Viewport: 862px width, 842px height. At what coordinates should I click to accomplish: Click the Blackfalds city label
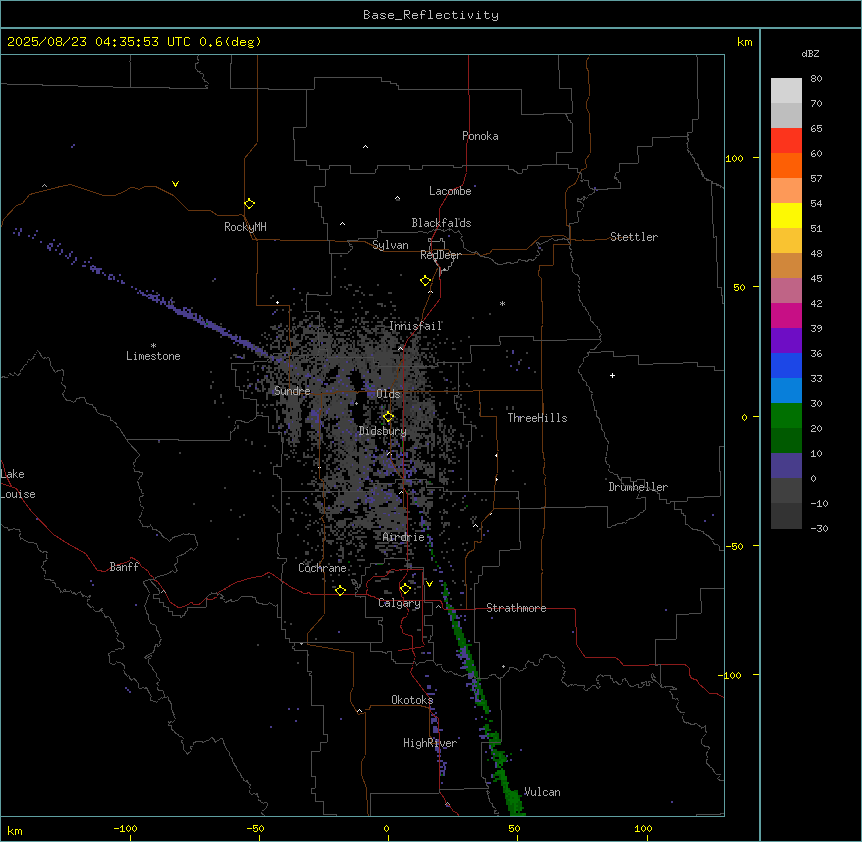[441, 223]
